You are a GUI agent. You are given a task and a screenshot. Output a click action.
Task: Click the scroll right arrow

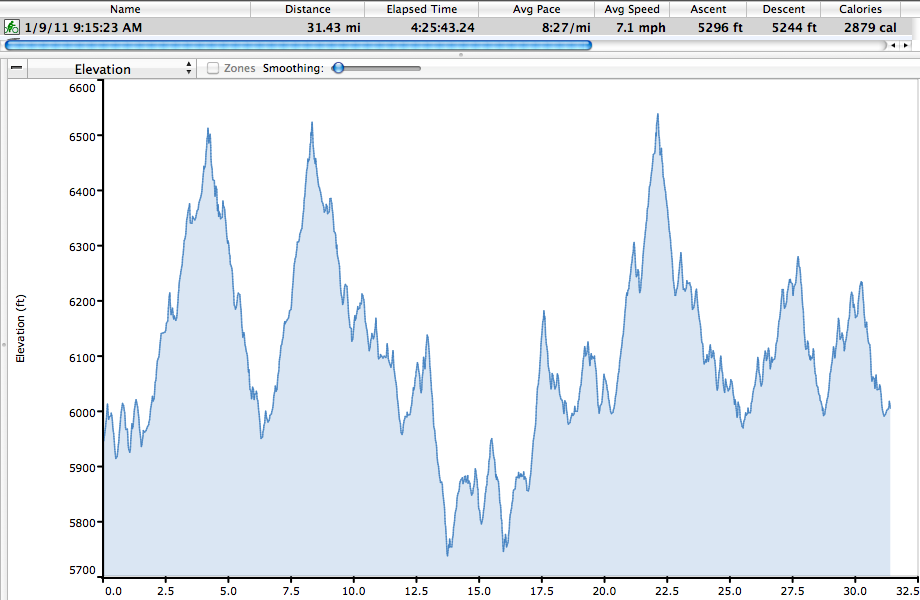point(905,45)
